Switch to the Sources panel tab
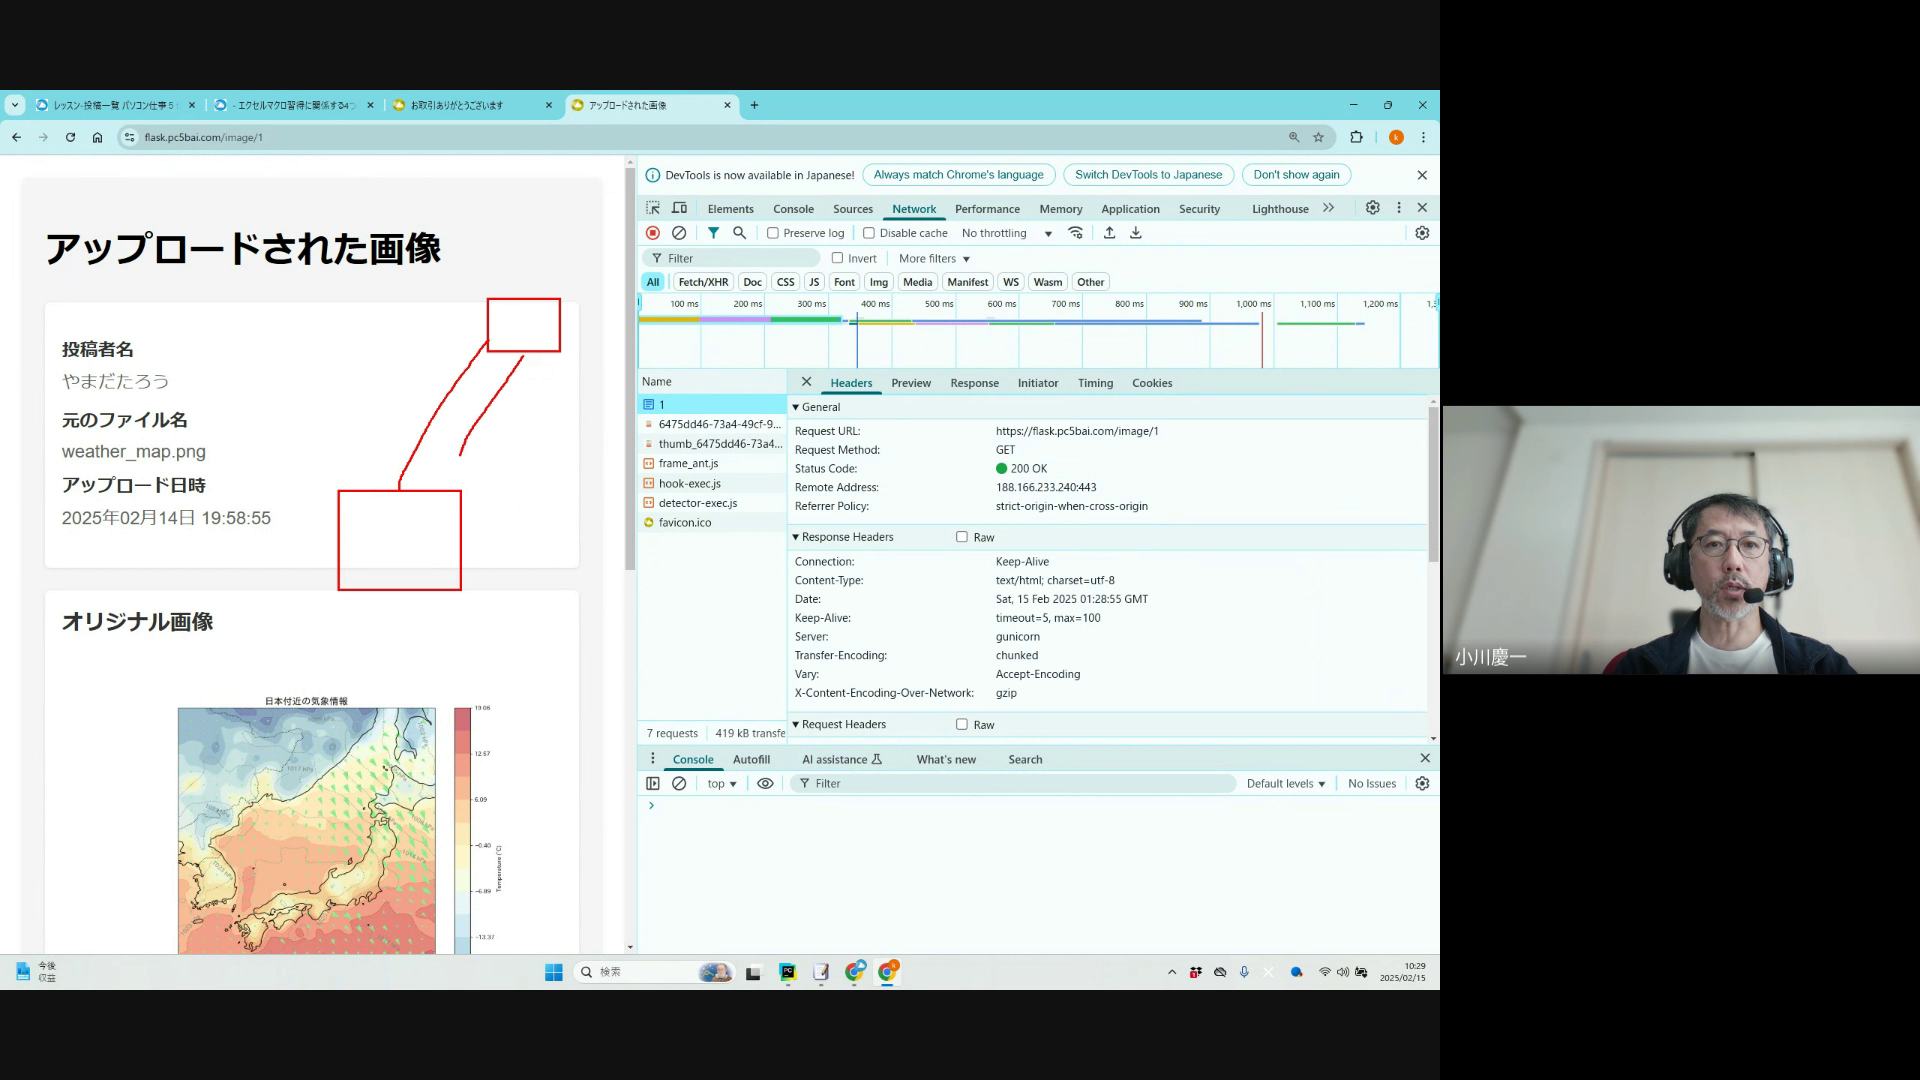The width and height of the screenshot is (1920, 1080). click(852, 209)
